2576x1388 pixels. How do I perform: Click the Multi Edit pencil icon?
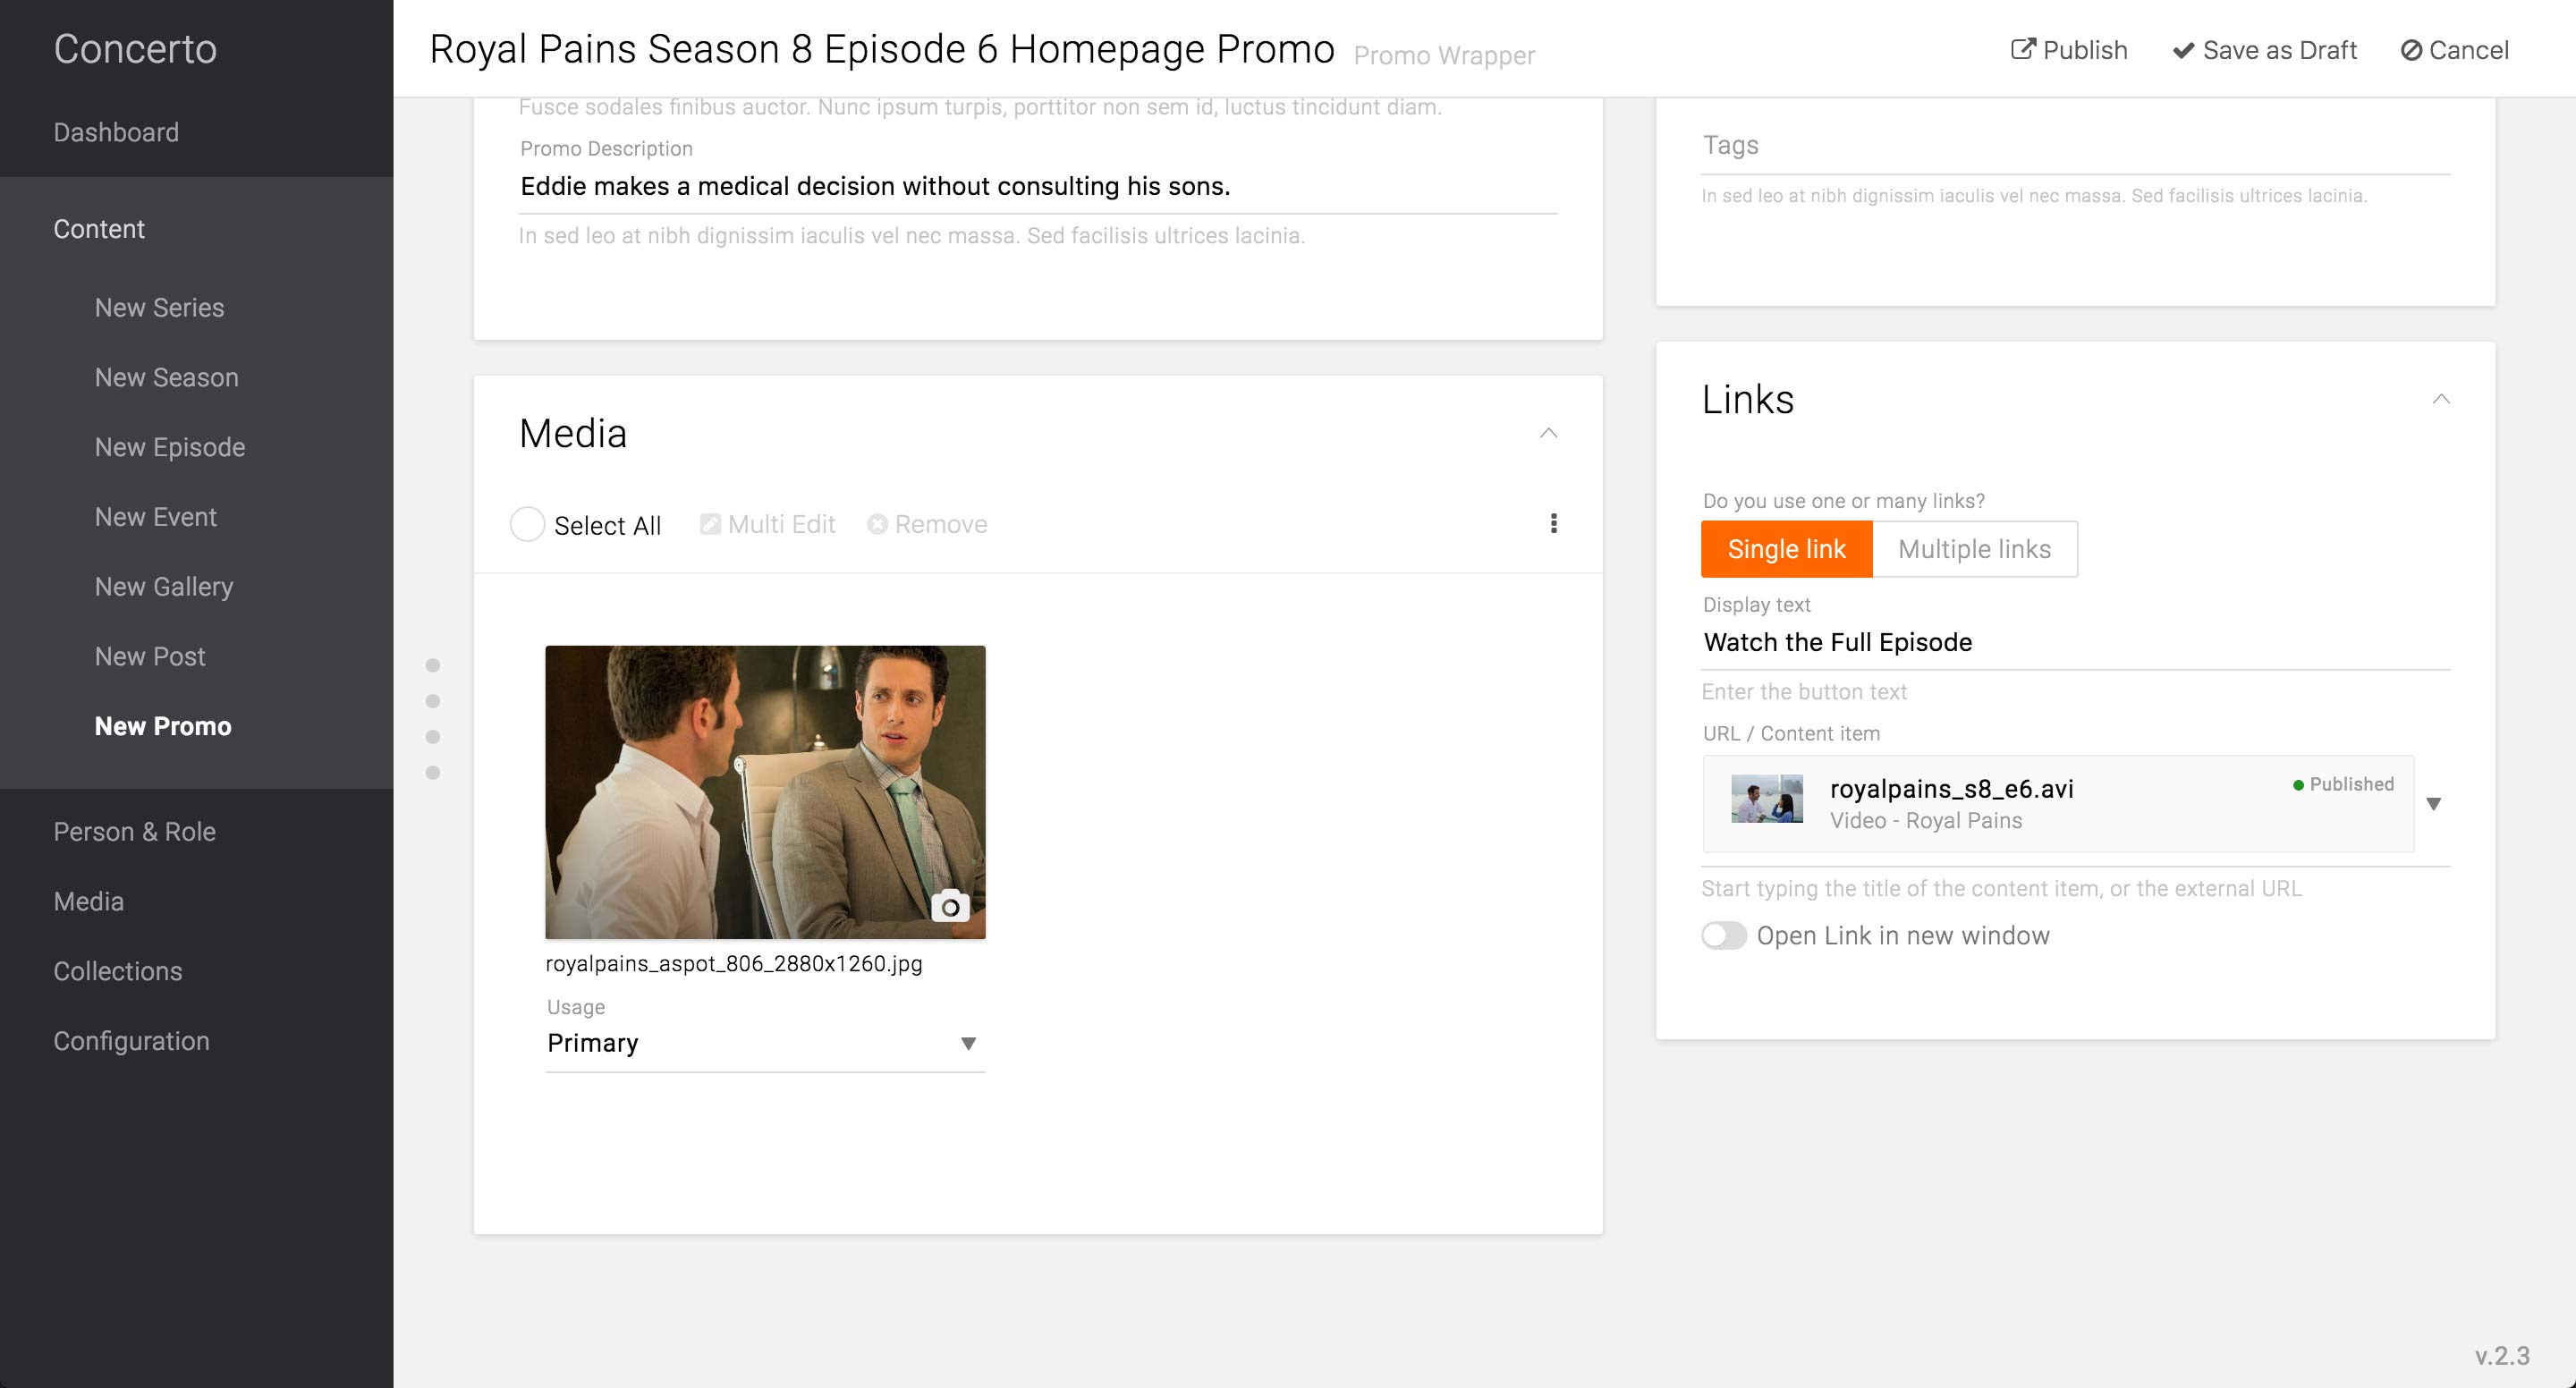[x=710, y=524]
